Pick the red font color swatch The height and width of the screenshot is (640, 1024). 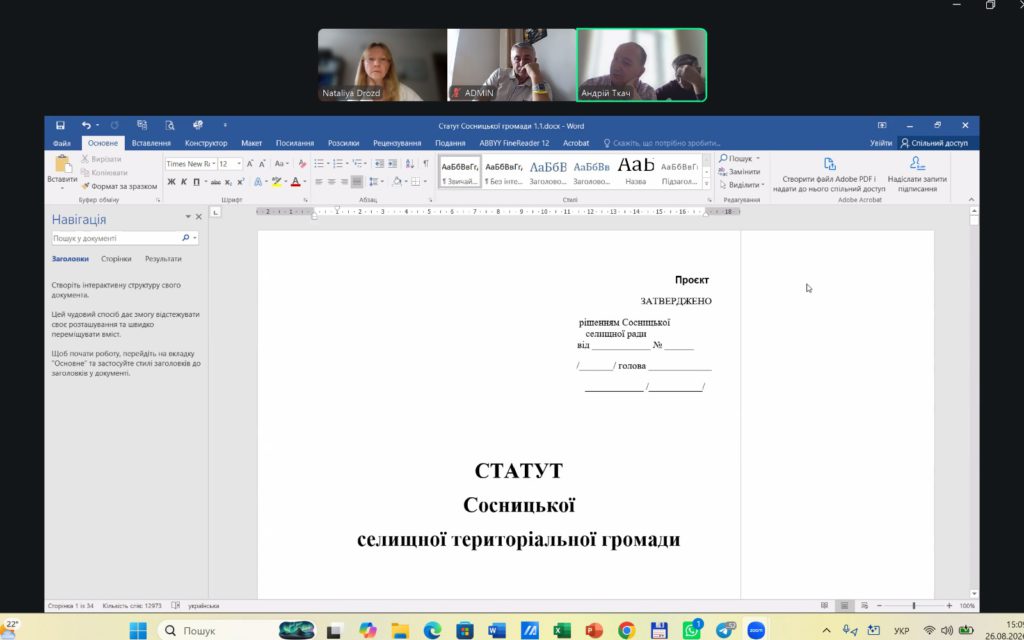click(295, 182)
